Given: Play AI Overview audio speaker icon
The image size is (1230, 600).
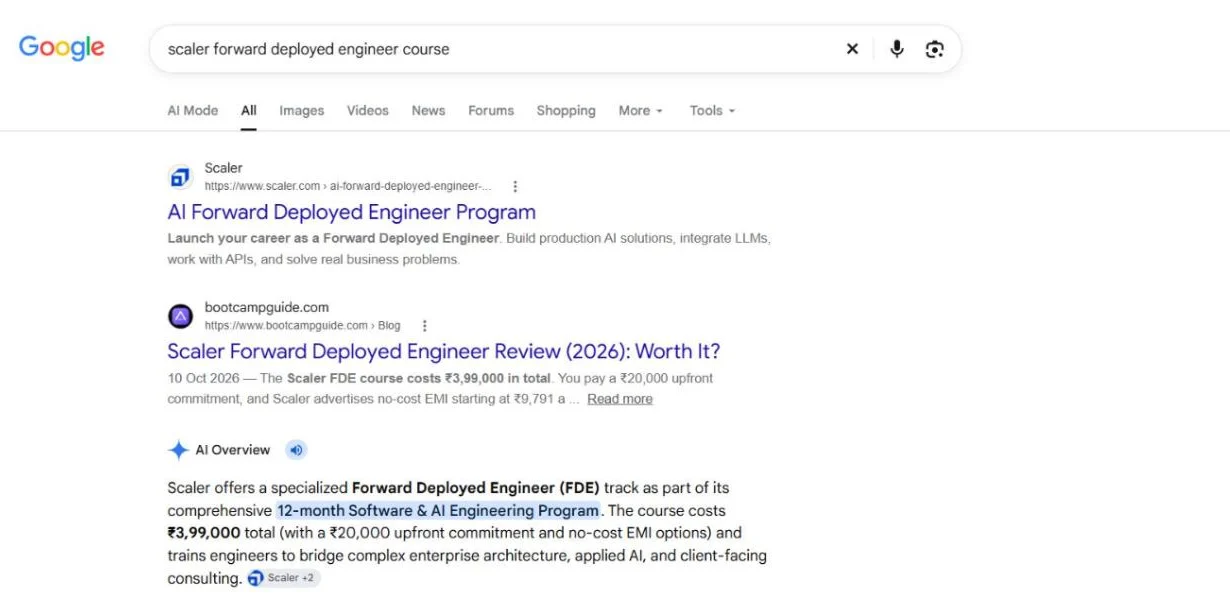Looking at the screenshot, I should point(296,450).
